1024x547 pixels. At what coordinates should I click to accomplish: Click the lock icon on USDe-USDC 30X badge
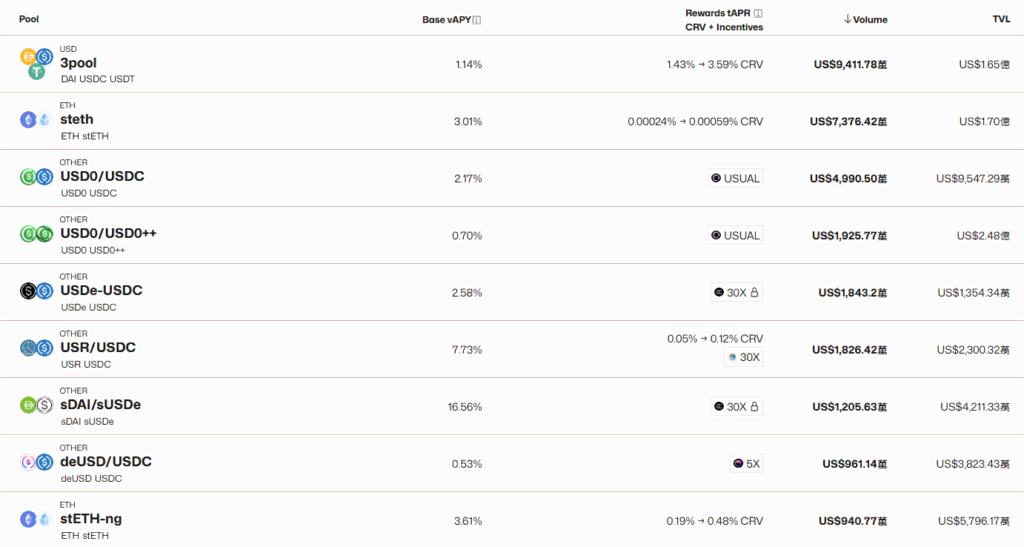[x=755, y=293]
